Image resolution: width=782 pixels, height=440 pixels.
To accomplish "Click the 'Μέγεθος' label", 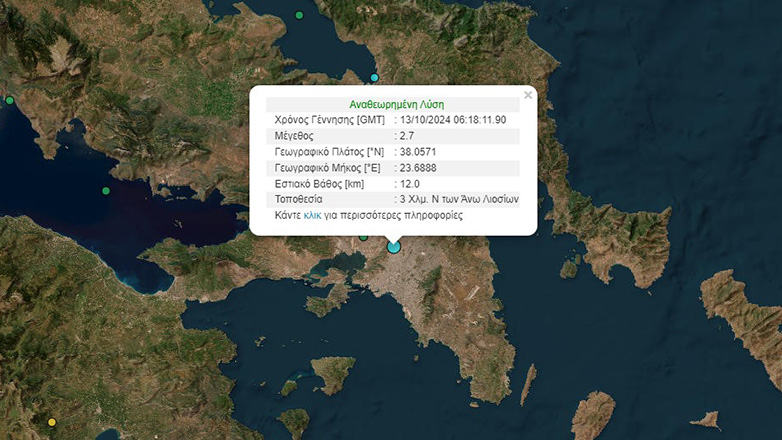I will 294,136.
